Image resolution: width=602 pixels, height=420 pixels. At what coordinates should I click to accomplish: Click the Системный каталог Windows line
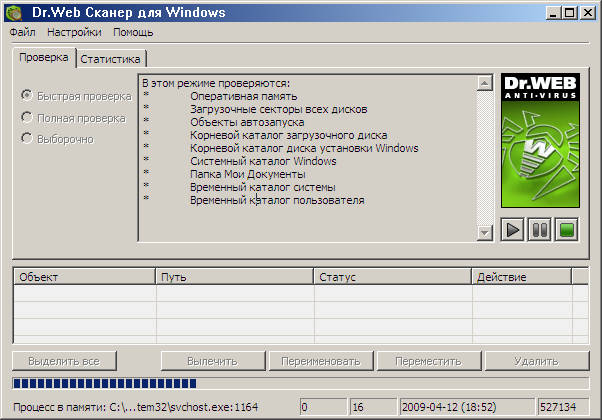(263, 162)
